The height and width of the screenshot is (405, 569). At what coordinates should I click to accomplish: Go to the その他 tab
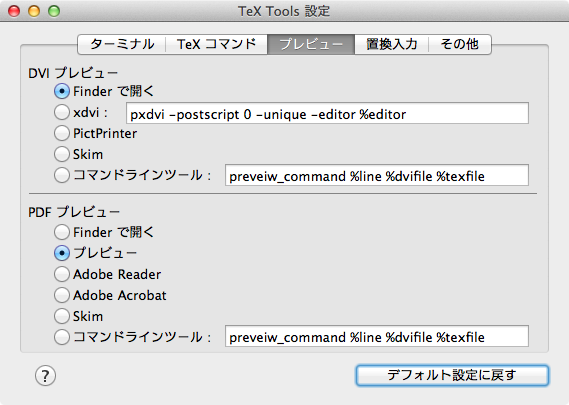(x=460, y=44)
